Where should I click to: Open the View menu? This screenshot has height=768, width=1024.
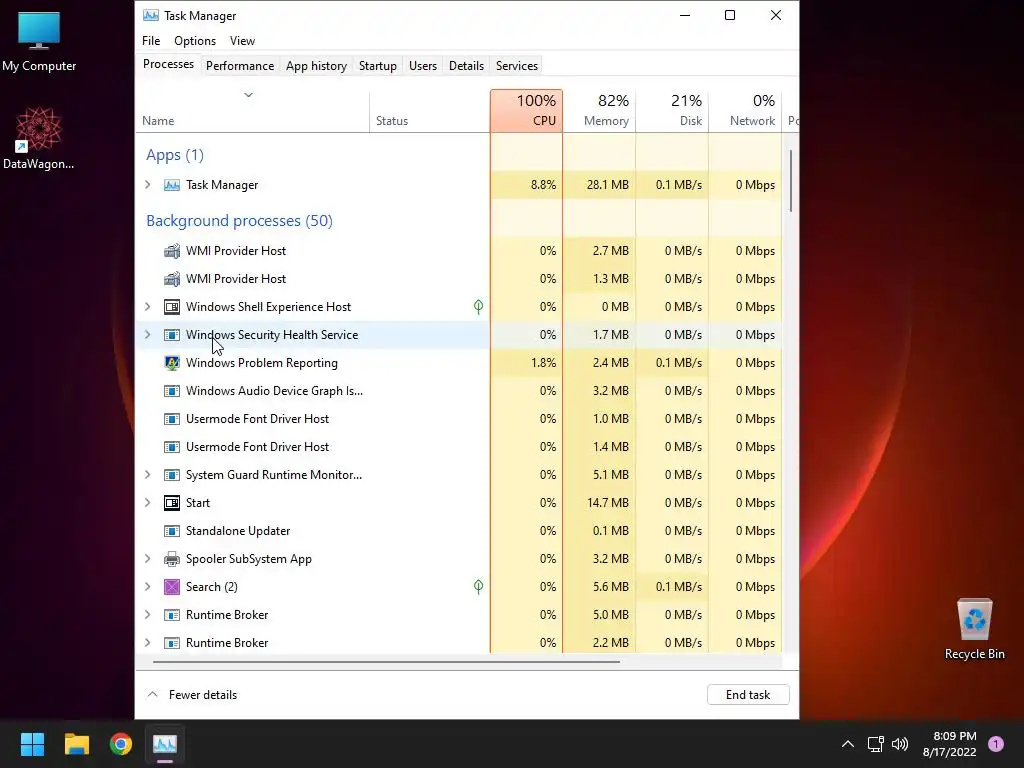point(242,40)
